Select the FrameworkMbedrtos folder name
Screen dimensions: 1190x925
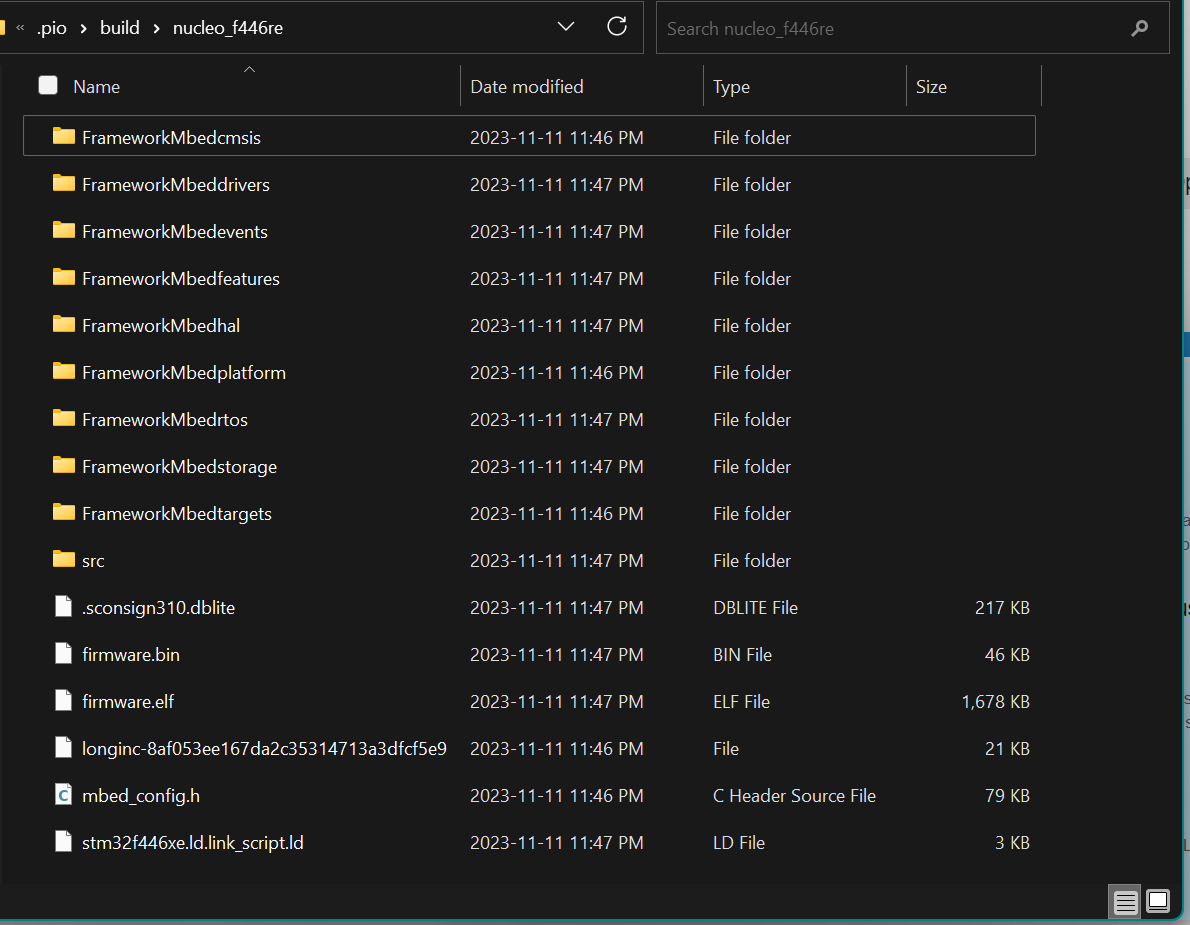click(x=165, y=420)
